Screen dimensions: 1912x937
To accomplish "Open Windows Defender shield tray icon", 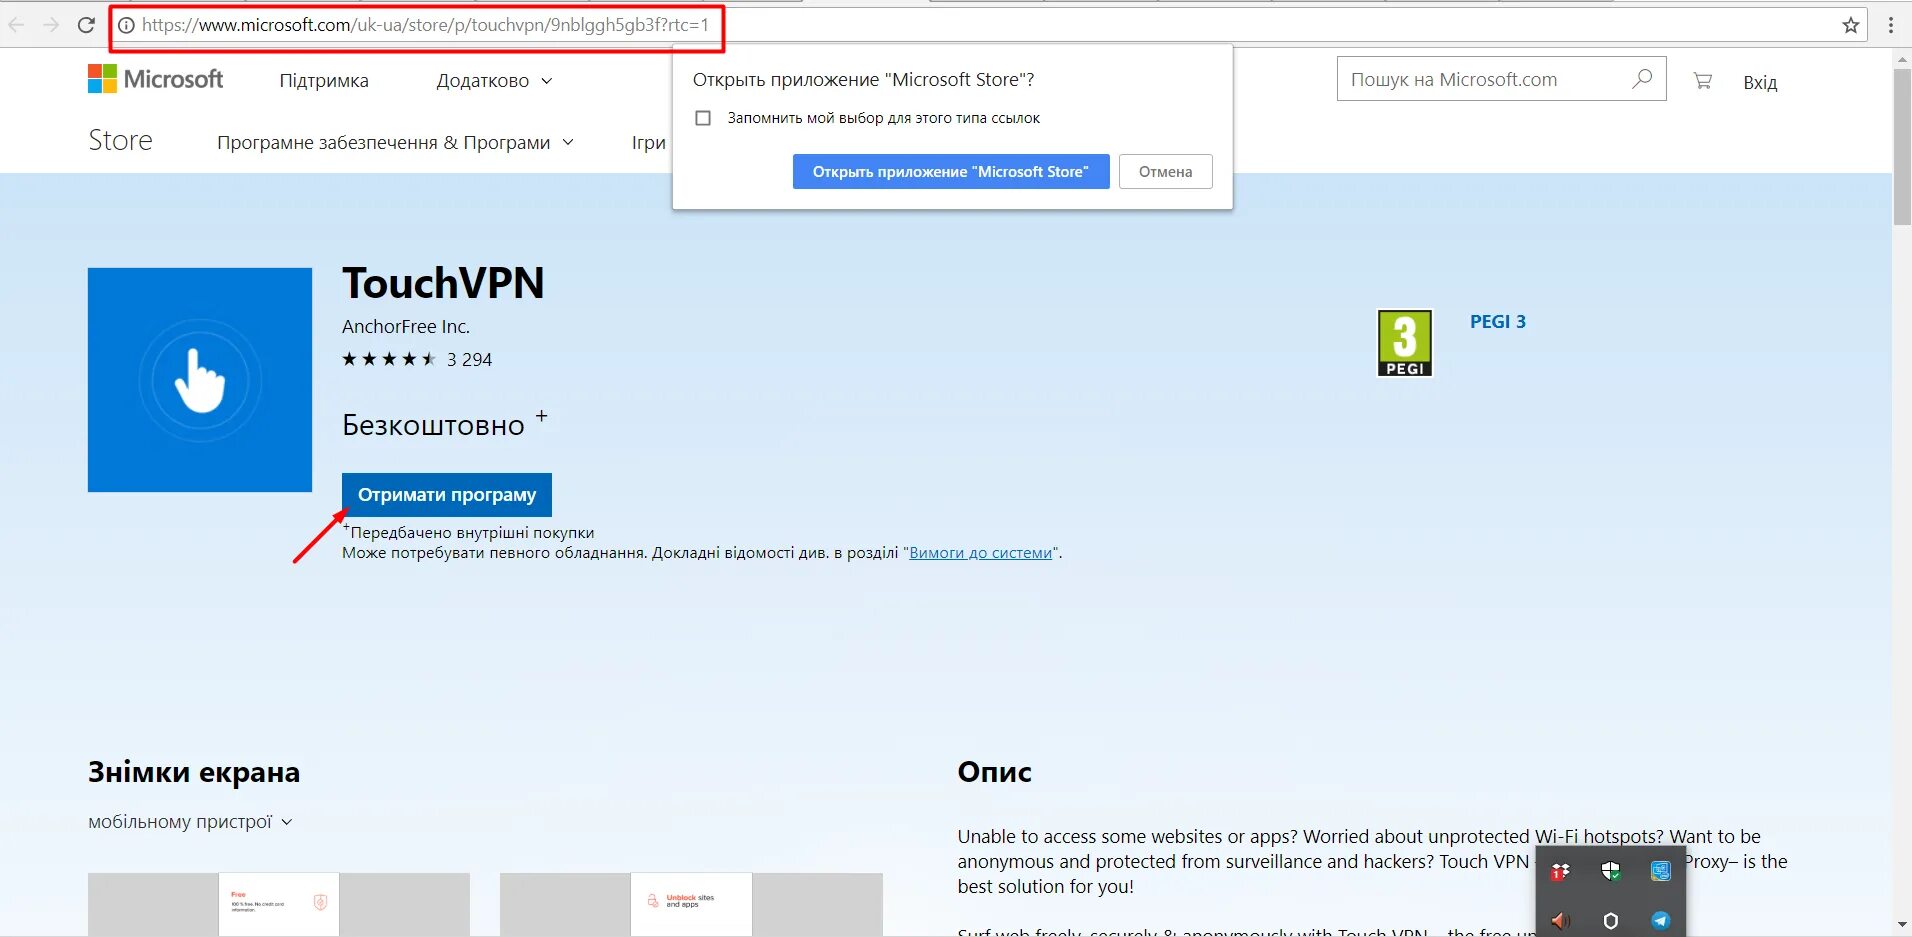I will pos(1610,871).
